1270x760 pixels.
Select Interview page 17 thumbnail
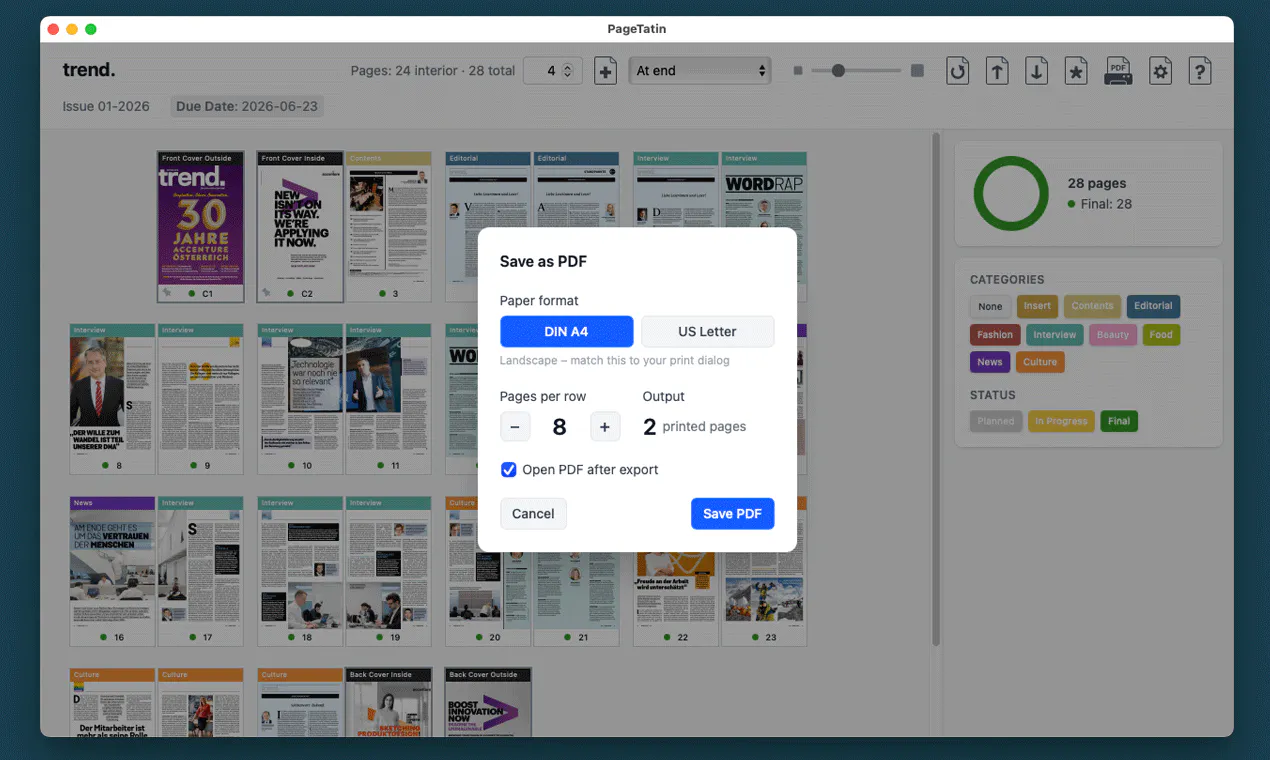[x=200, y=571]
